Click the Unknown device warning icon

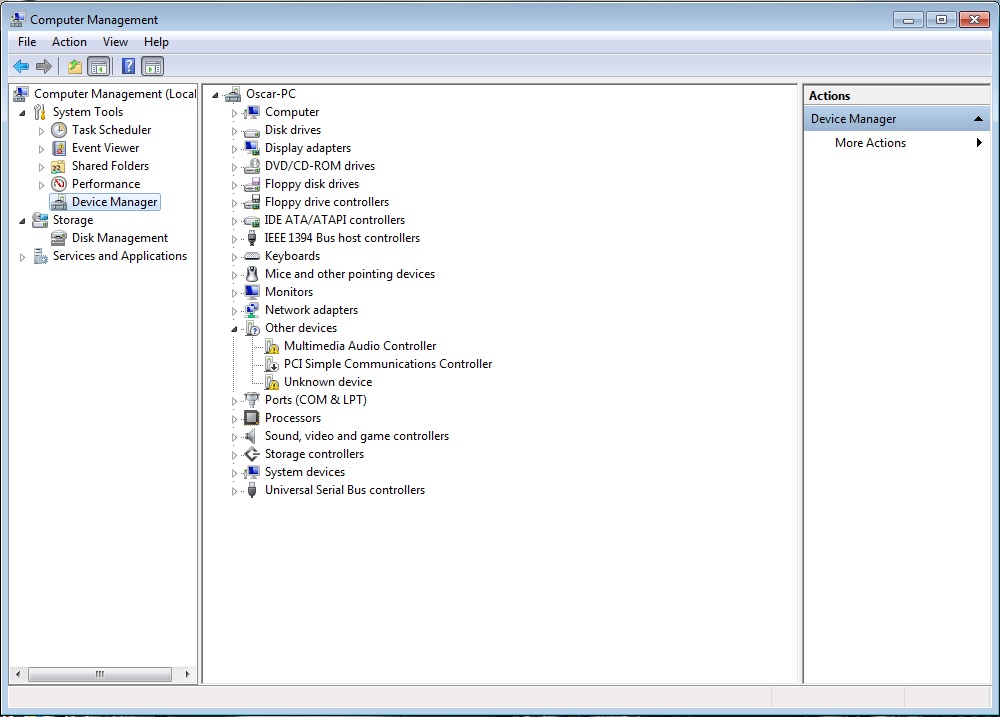[272, 382]
